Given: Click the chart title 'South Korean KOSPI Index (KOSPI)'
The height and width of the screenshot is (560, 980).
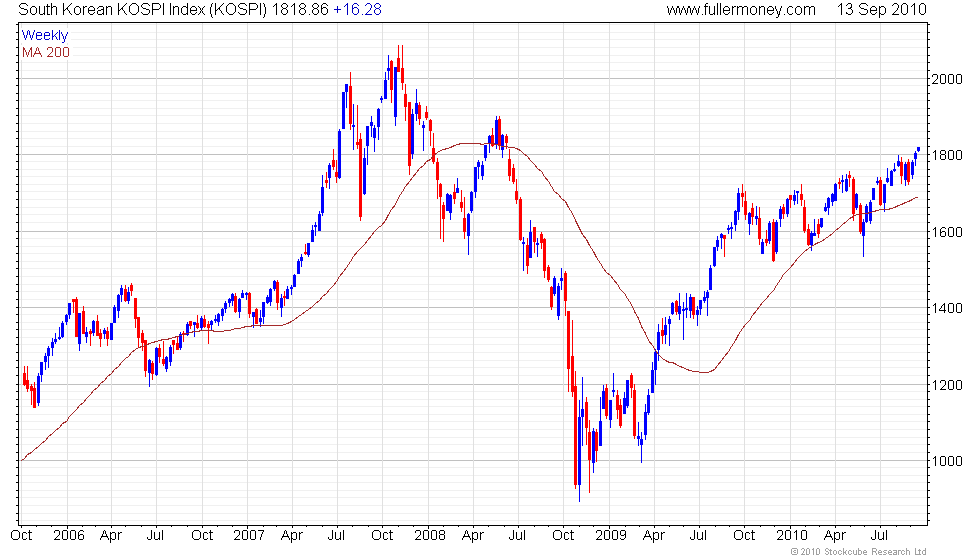Looking at the screenshot, I should [142, 9].
